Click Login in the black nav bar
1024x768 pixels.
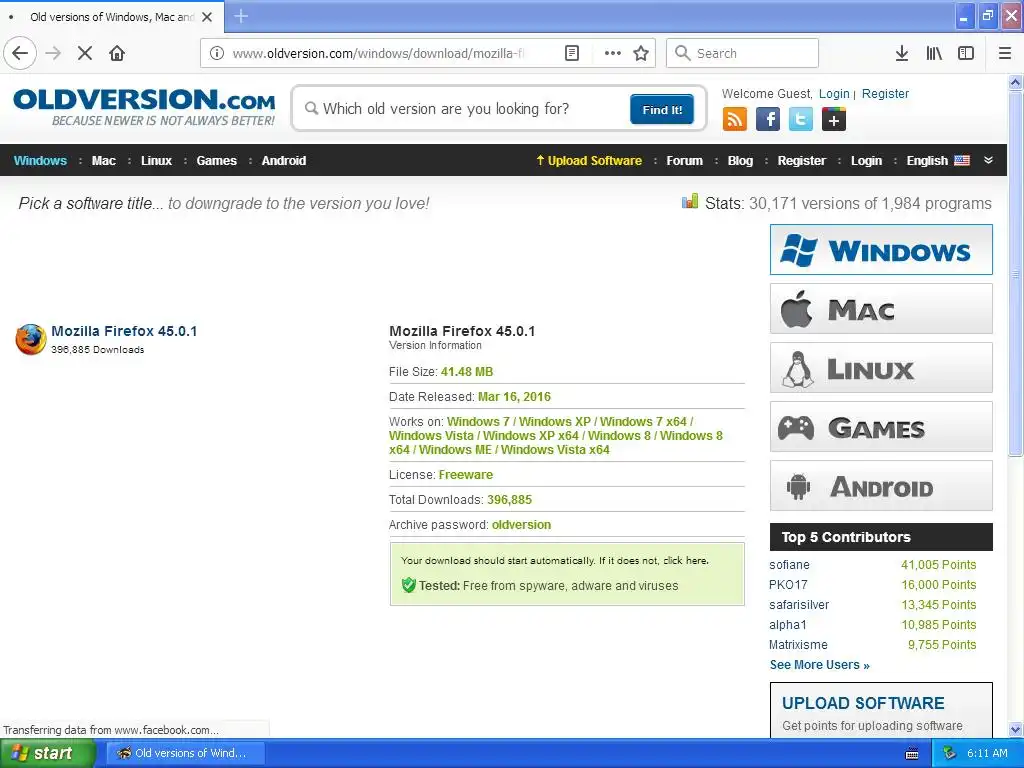(866, 161)
